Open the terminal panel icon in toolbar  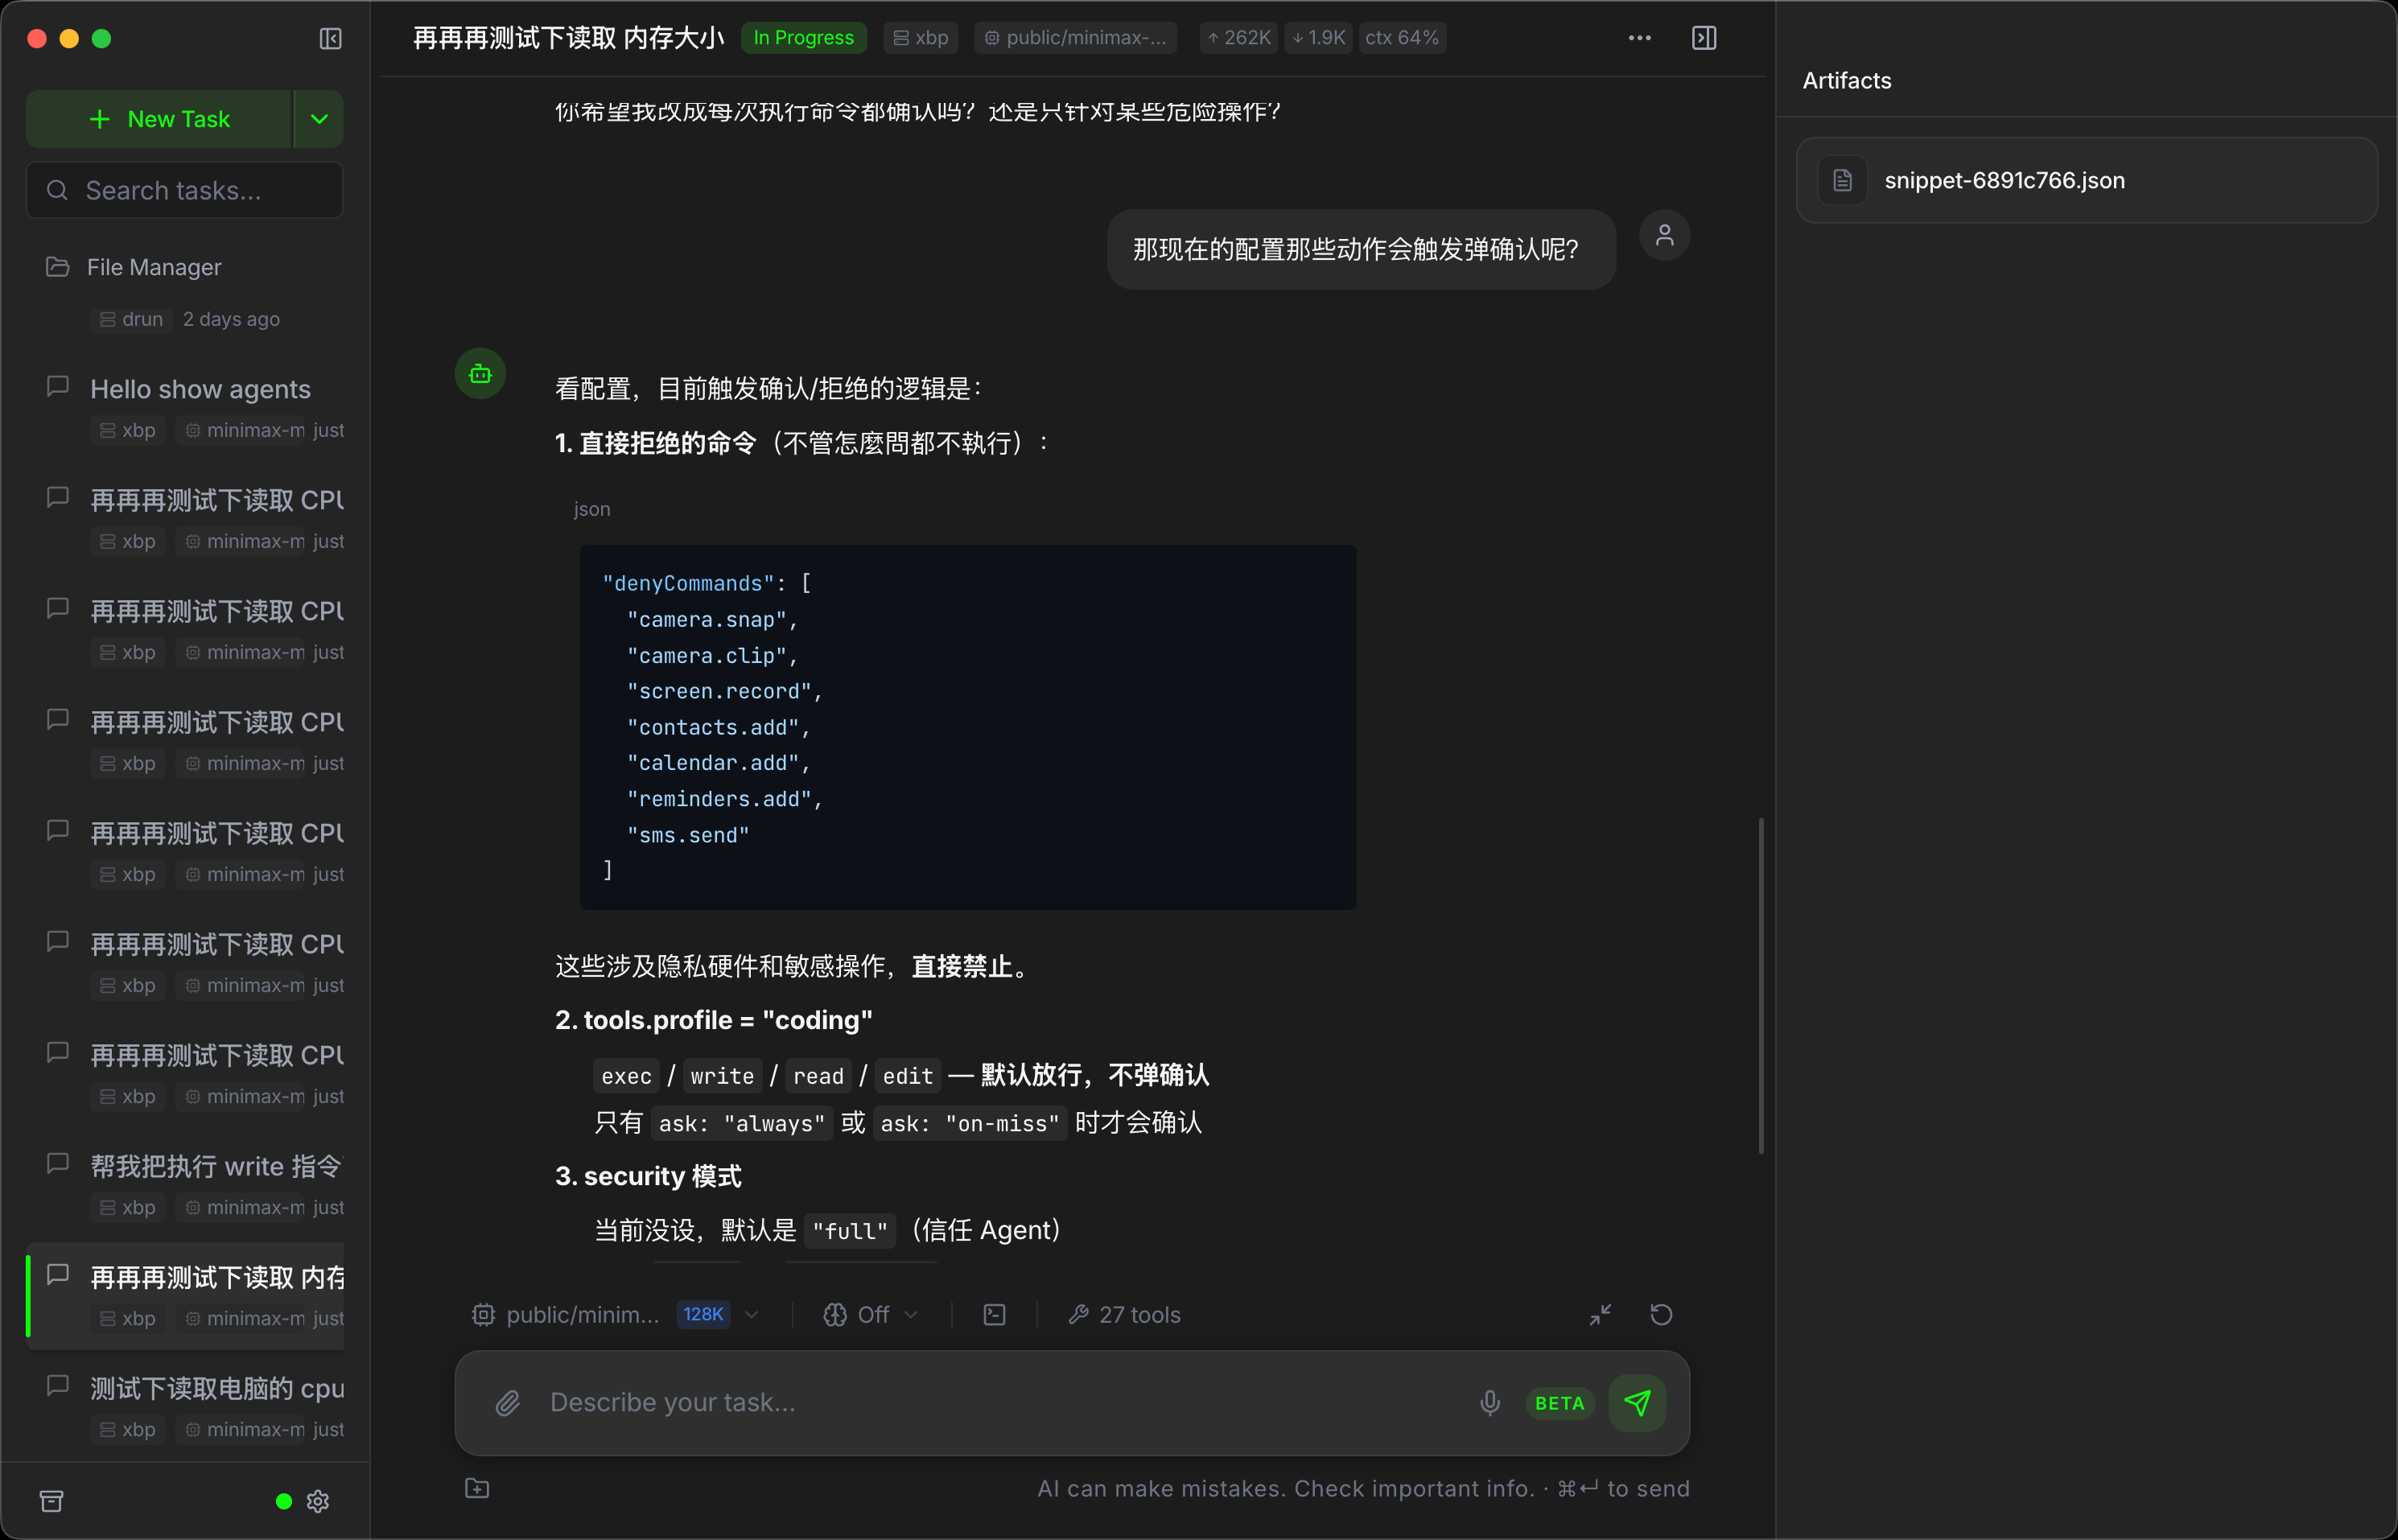(x=994, y=1315)
